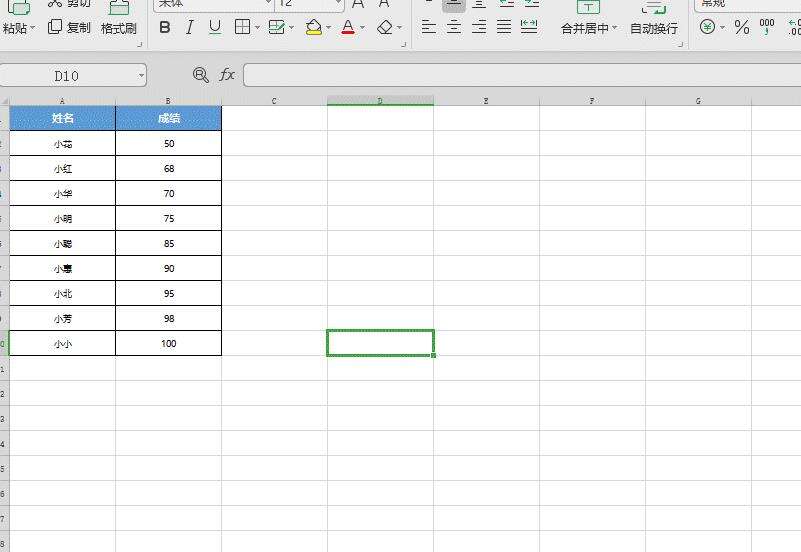This screenshot has height=552, width=801.
Task: Select the cell containing 小明
Action: [x=62, y=219]
